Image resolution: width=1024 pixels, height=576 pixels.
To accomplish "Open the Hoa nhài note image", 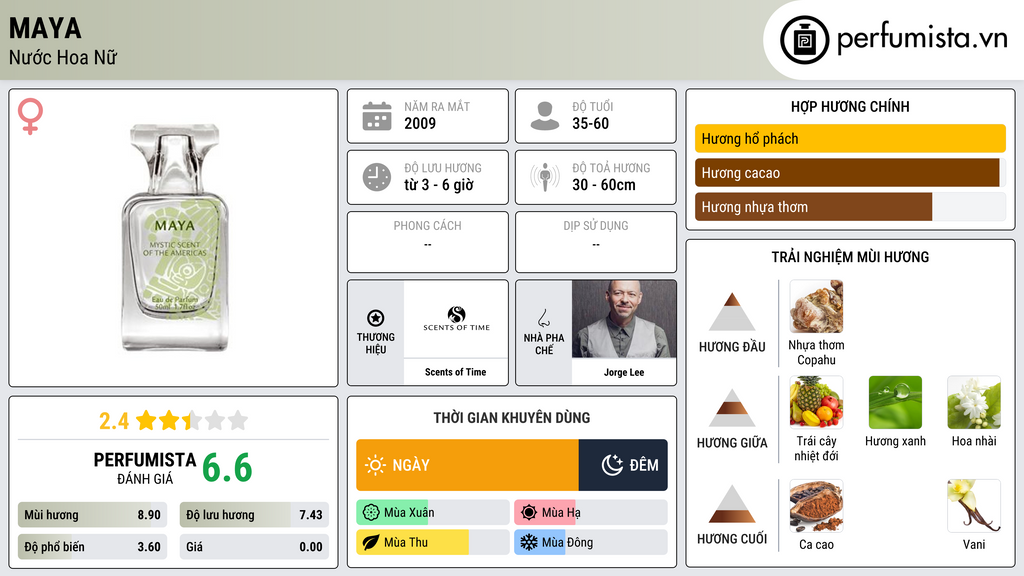I will [974, 402].
